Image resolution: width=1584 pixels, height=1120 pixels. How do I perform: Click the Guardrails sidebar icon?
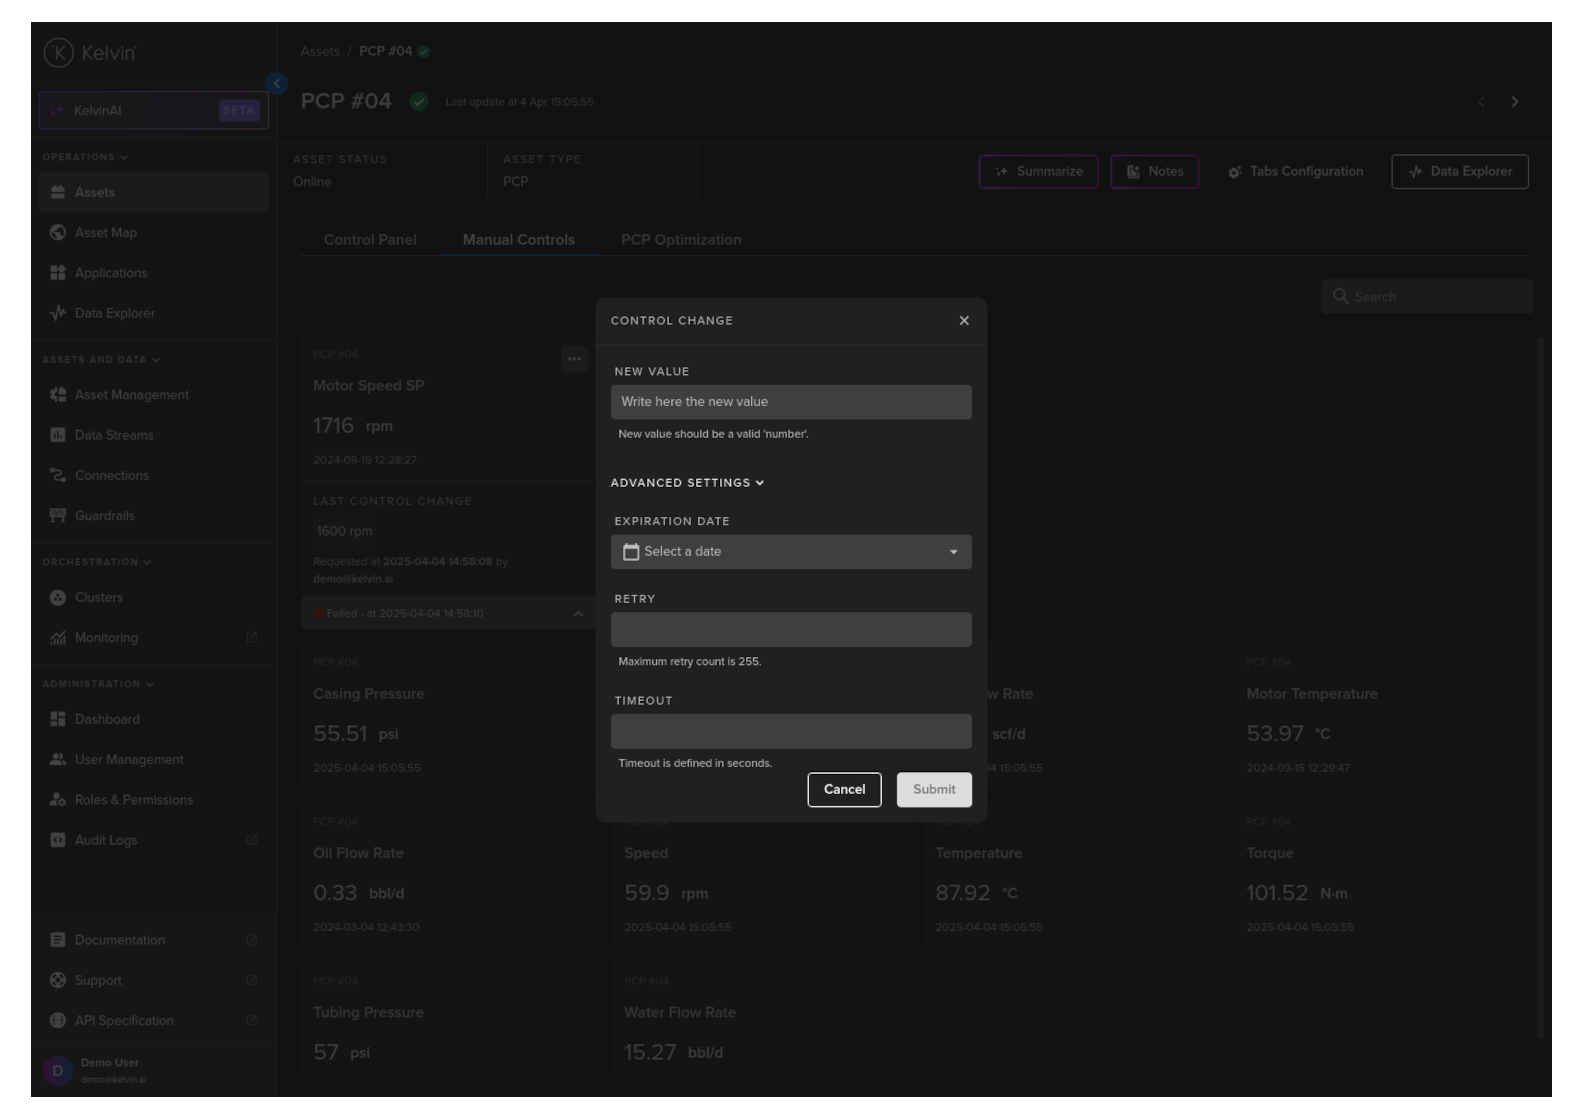pos(58,516)
